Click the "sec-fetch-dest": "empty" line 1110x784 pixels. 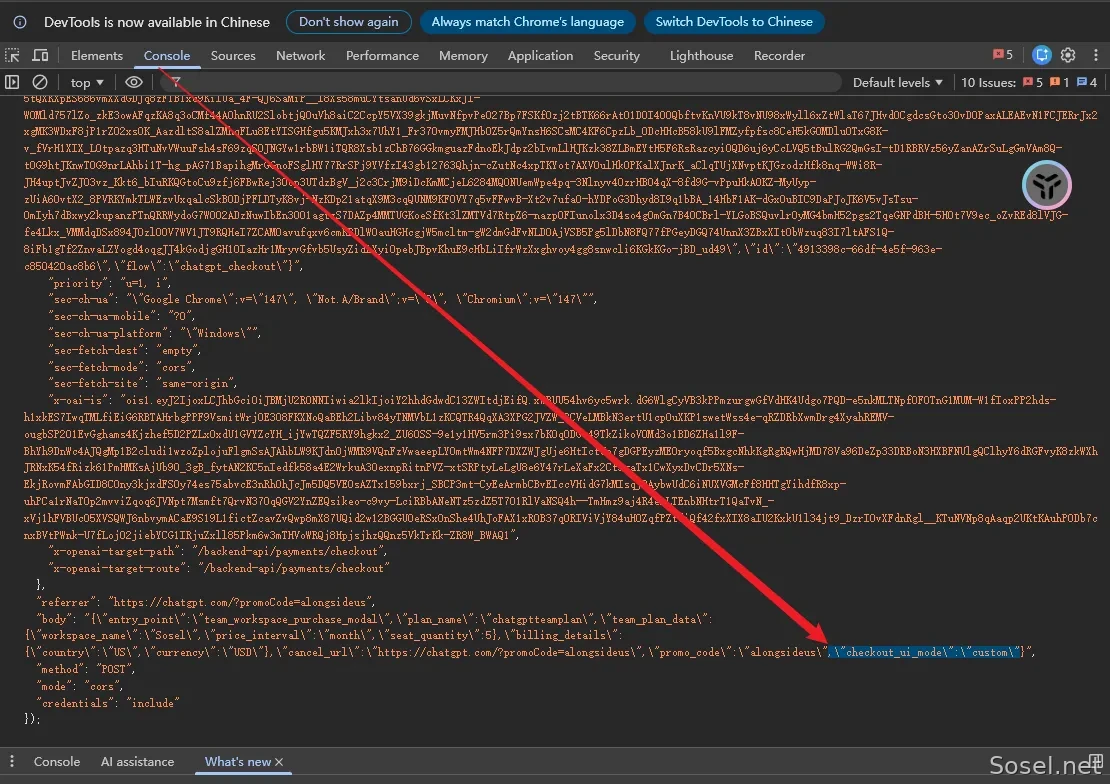pyautogui.click(x=125, y=351)
